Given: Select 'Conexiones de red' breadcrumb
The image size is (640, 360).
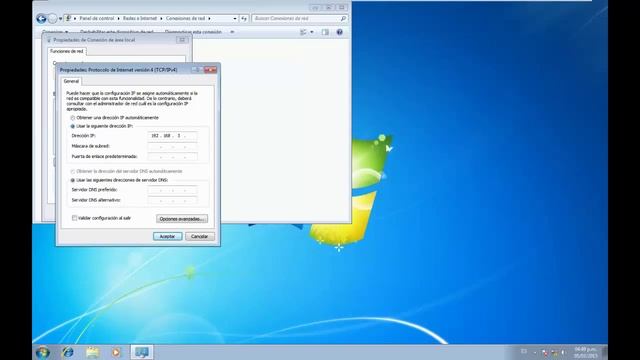Looking at the screenshot, I should click(x=186, y=18).
